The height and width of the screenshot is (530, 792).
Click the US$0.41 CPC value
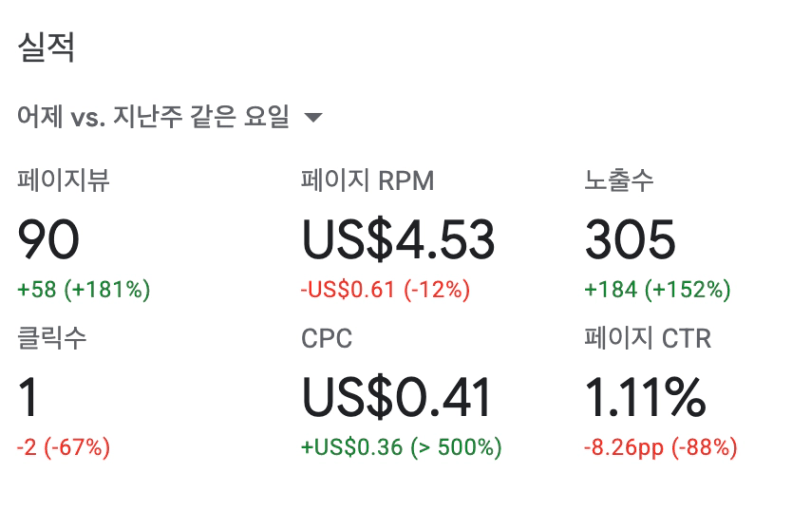point(397,398)
